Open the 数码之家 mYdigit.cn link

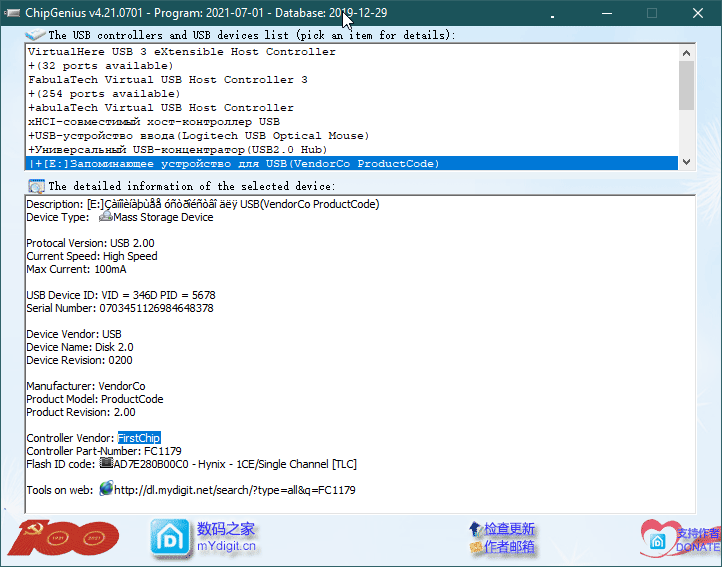pos(226,537)
